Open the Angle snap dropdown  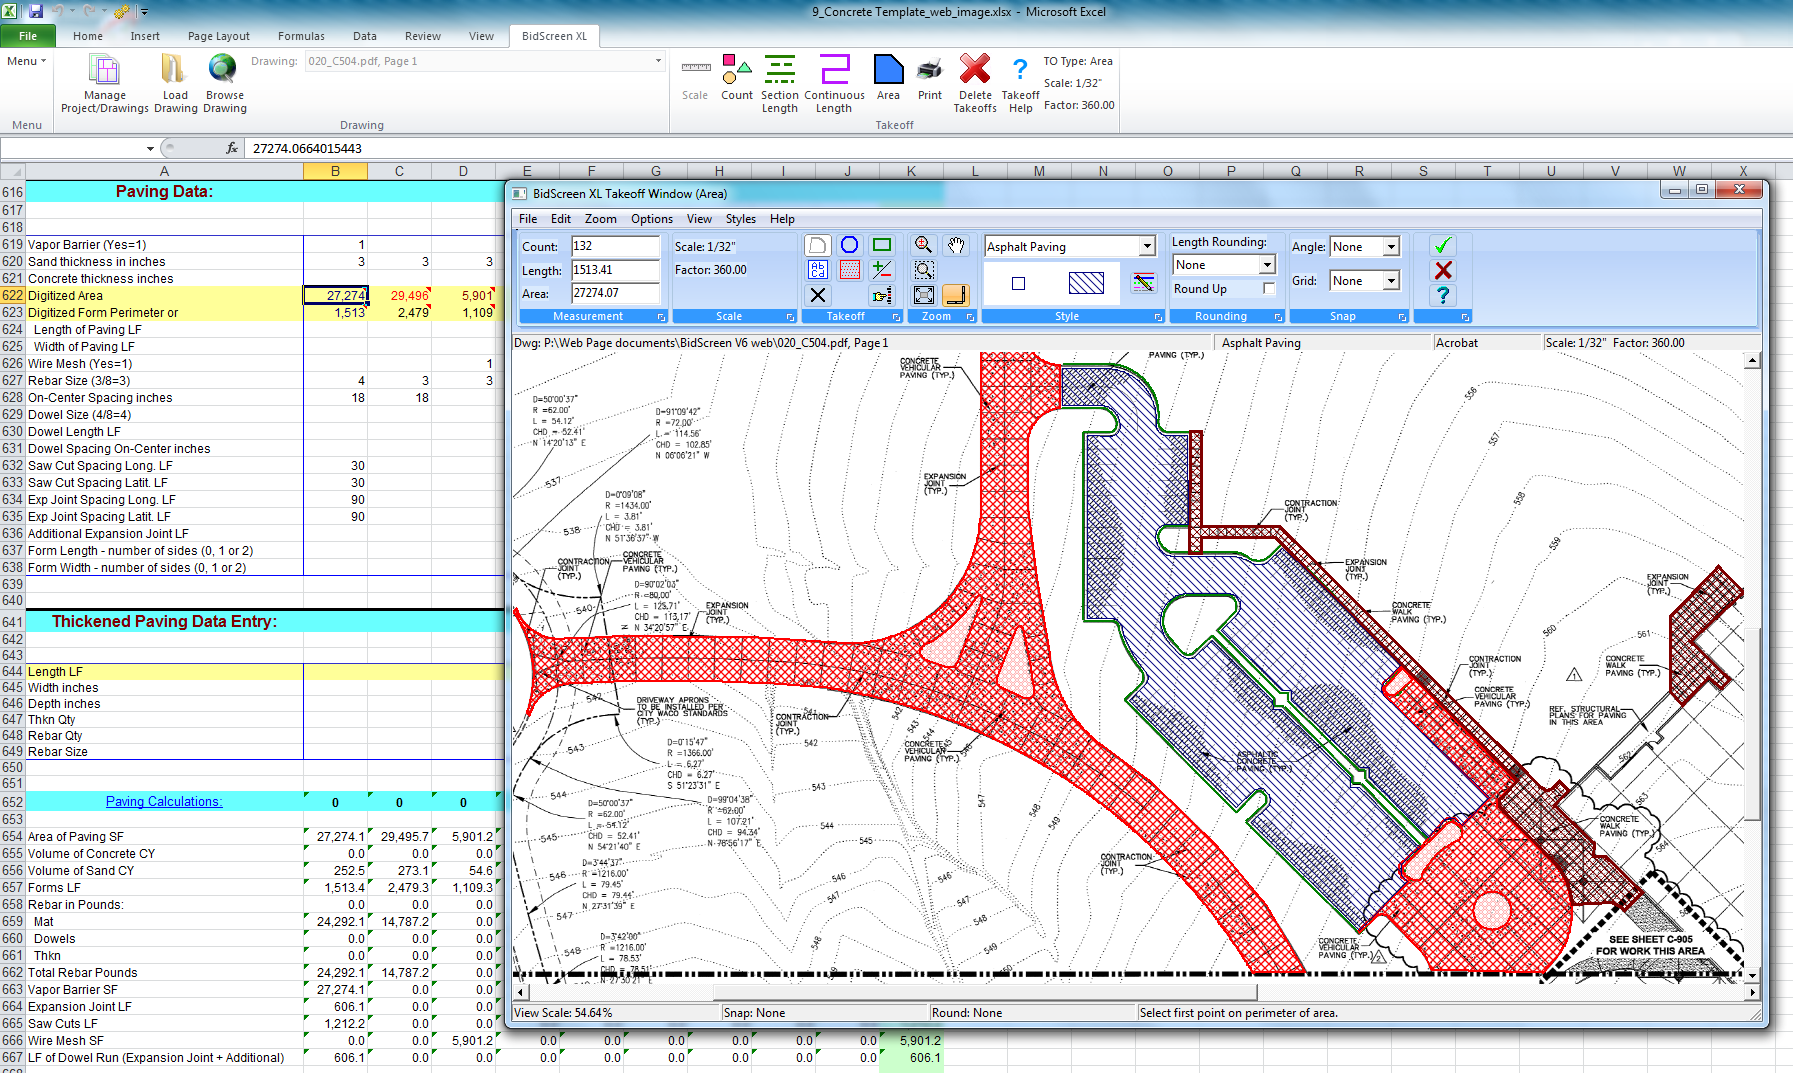1390,247
